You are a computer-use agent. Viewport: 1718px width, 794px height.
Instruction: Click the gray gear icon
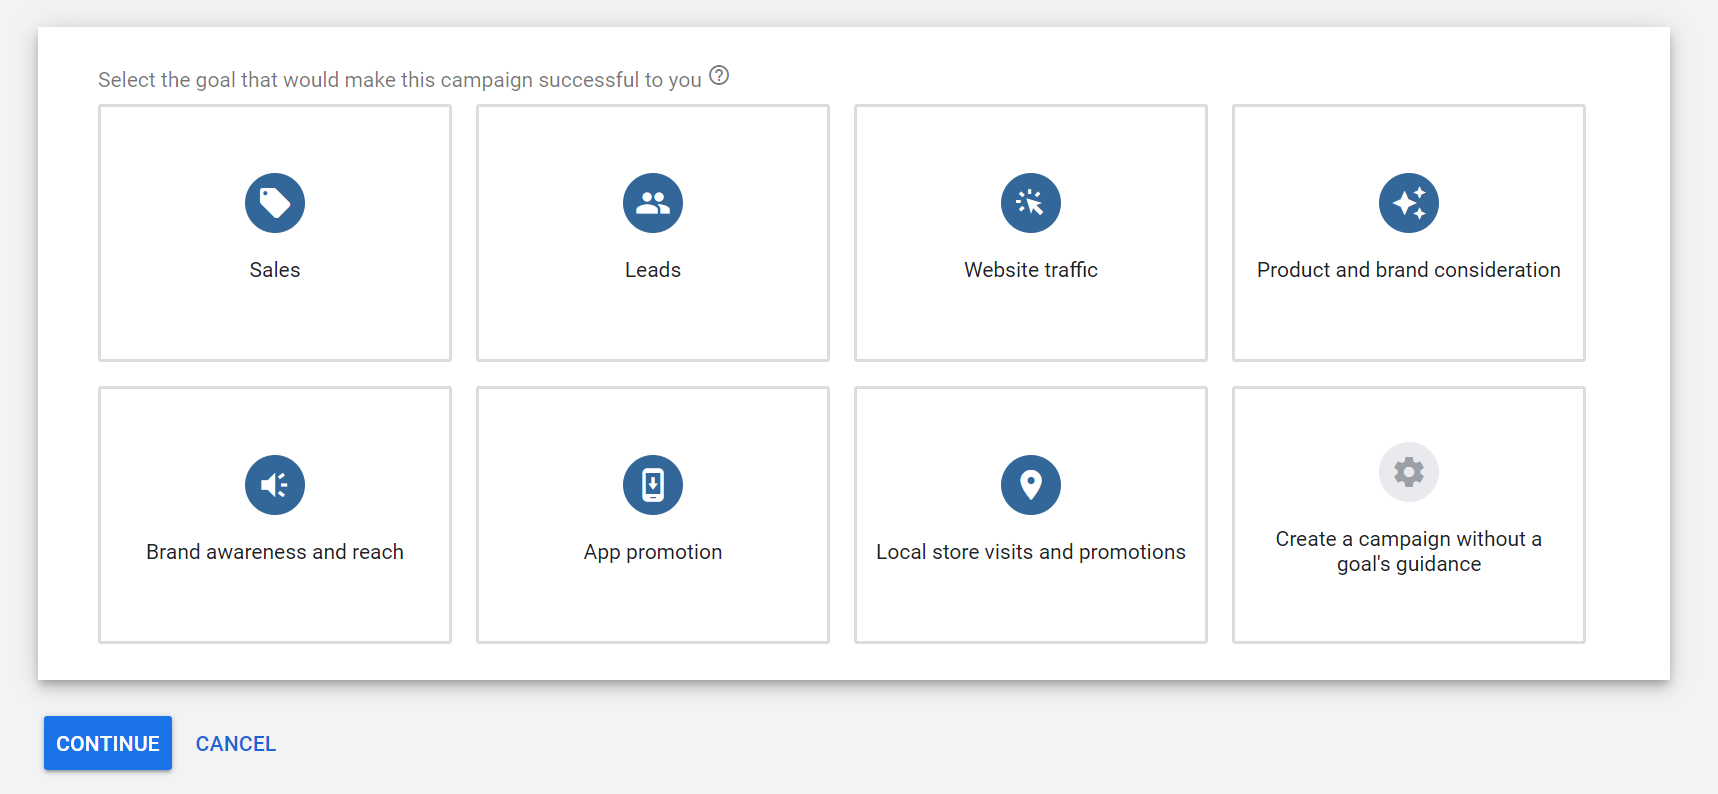point(1409,472)
